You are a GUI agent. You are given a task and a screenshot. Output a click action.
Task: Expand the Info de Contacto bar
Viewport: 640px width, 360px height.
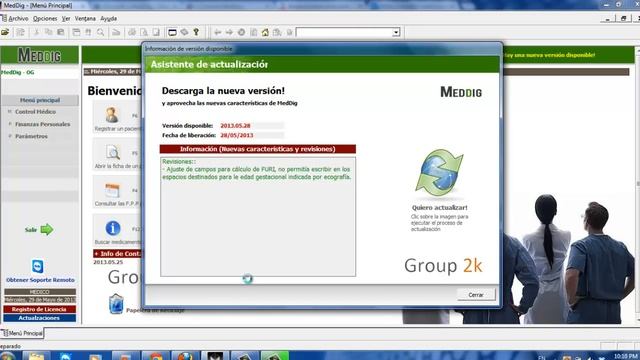[x=118, y=253]
